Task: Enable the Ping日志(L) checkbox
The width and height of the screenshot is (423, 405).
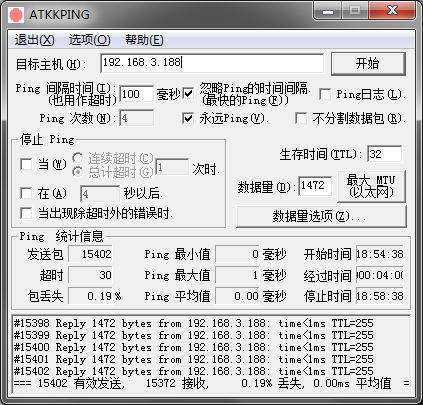Action: click(325, 94)
